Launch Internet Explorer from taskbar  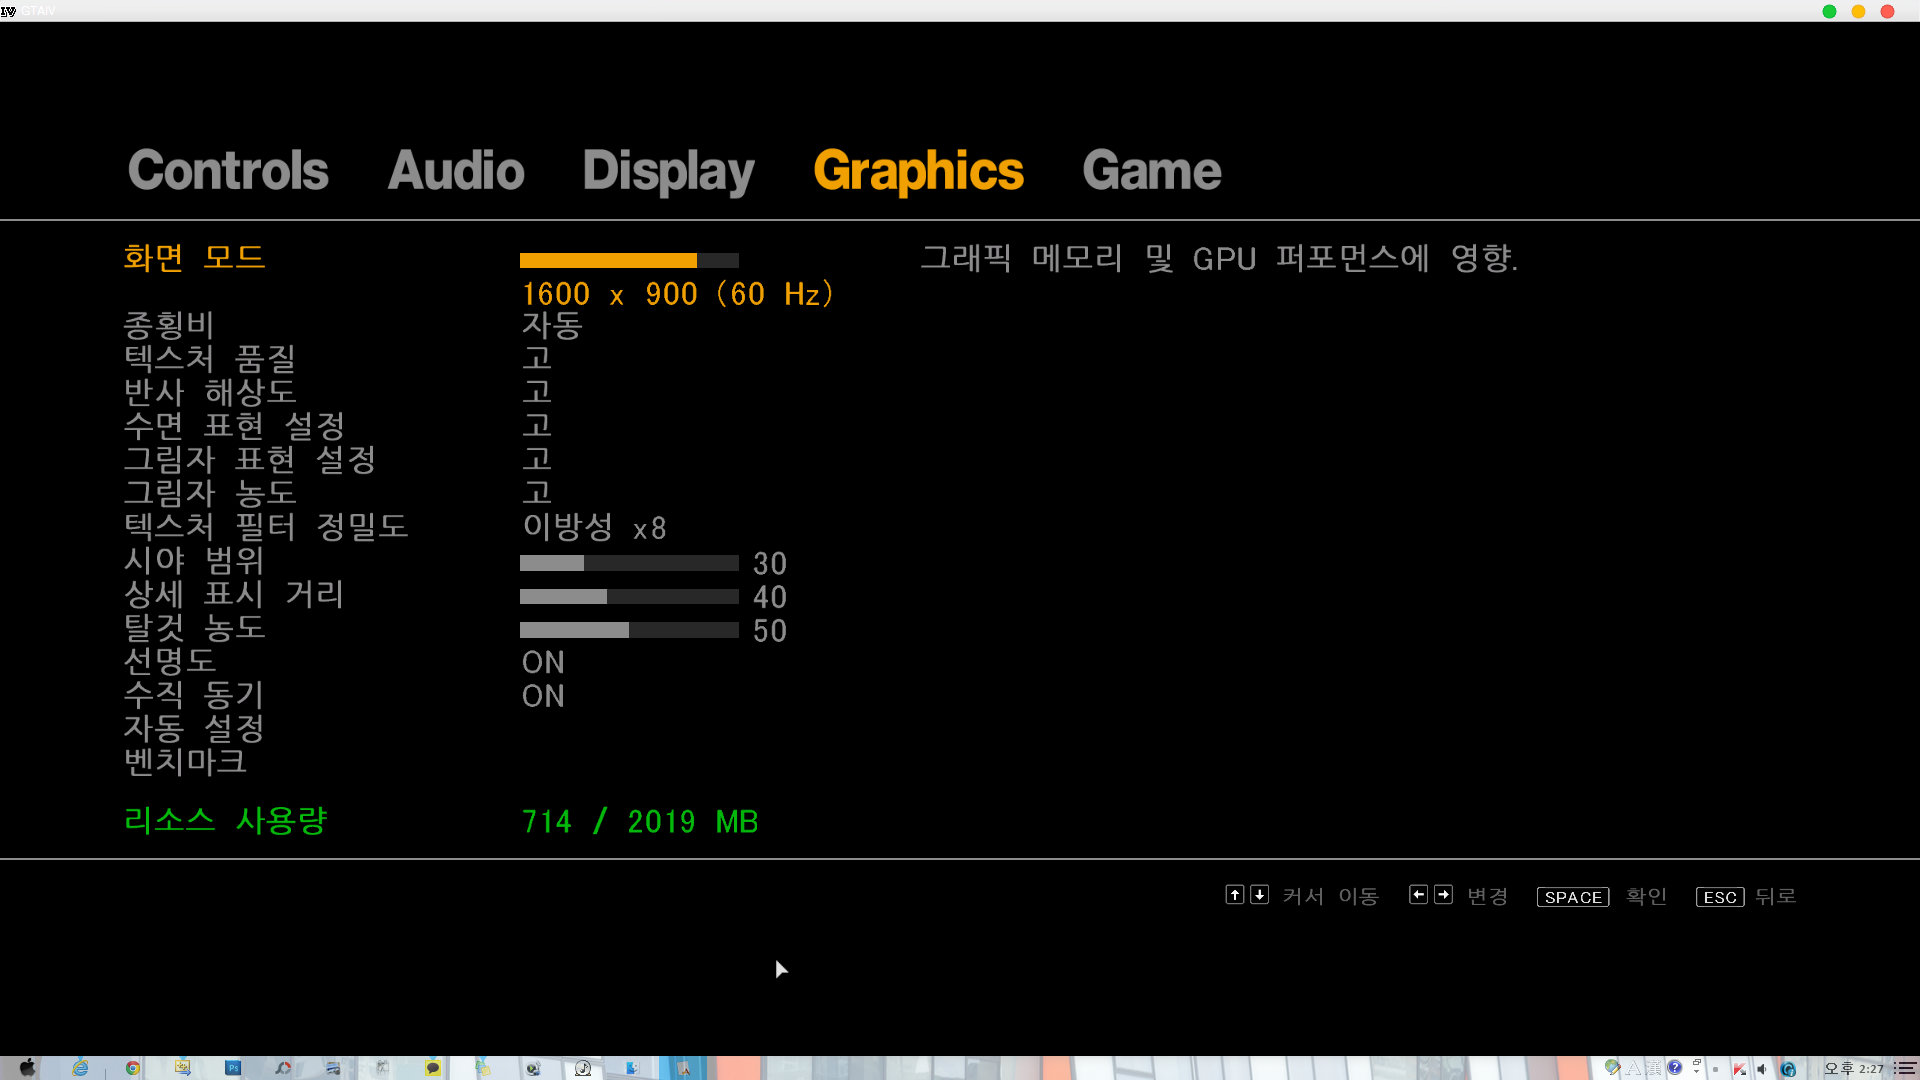click(x=80, y=1067)
